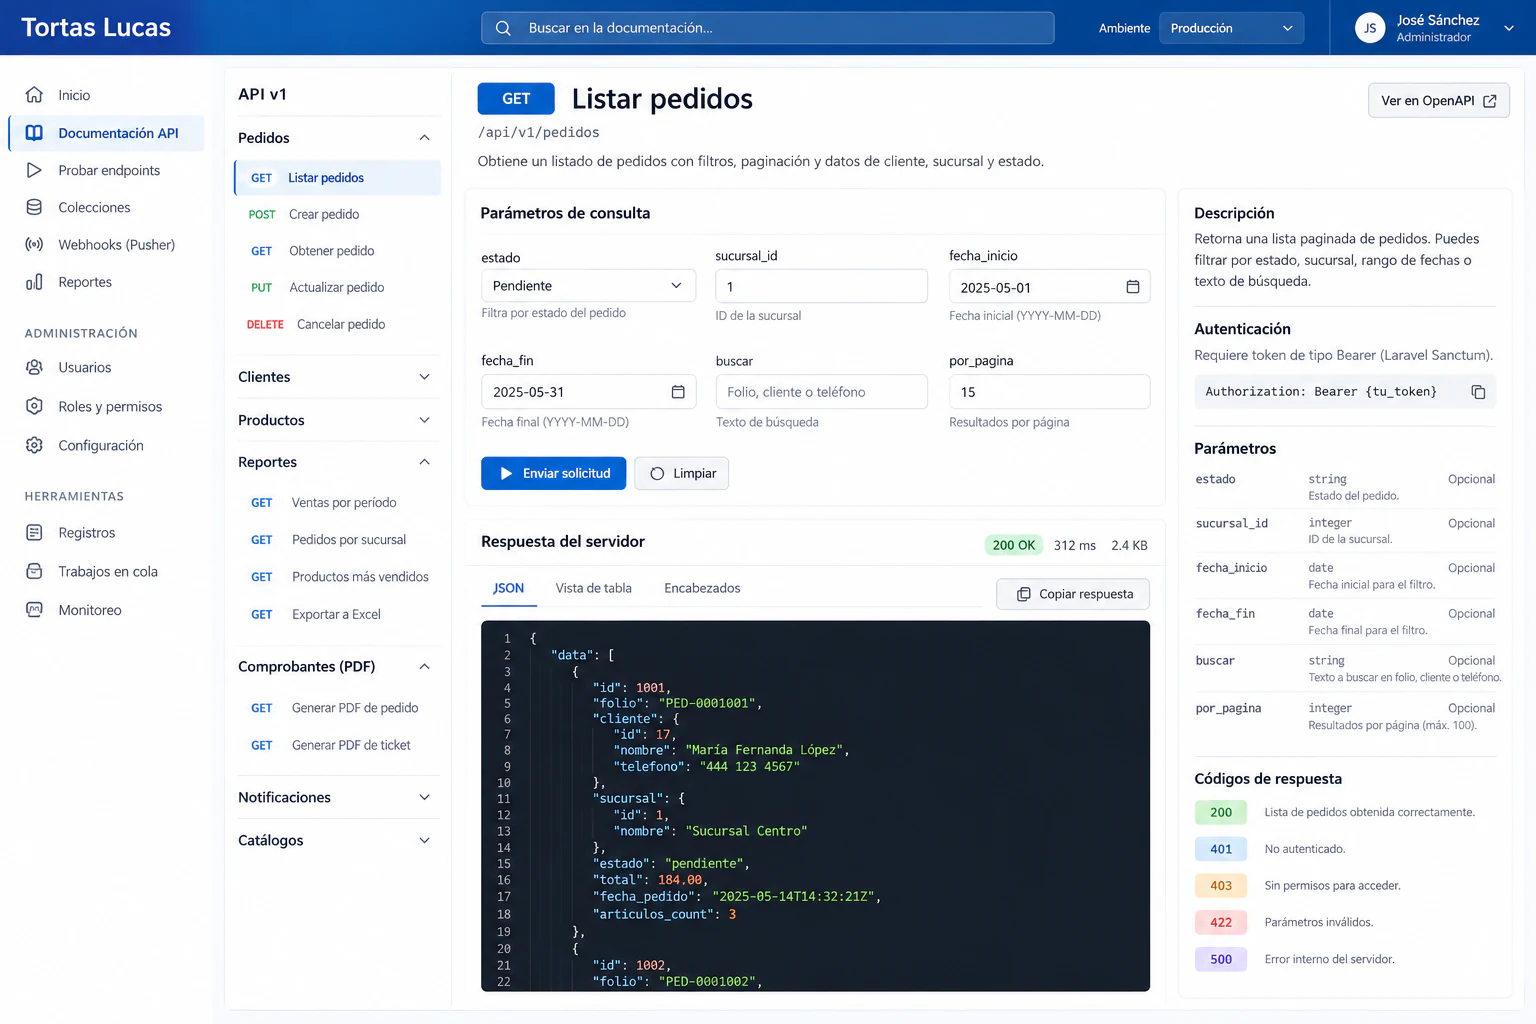Click the buscar text input field
This screenshot has width=1536, height=1024.
822,392
